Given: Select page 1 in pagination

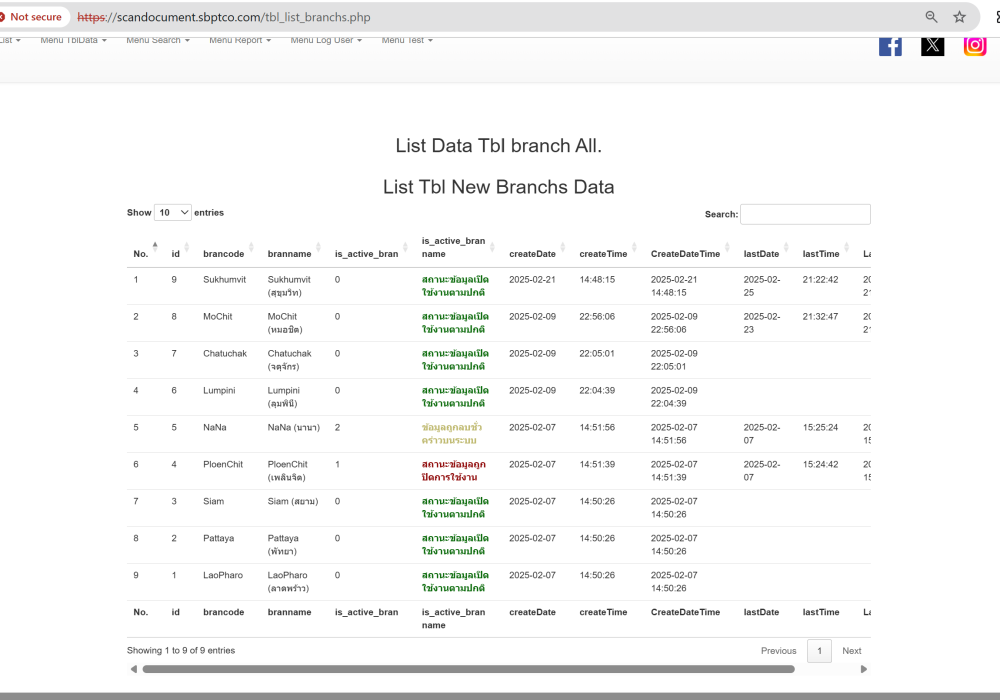Looking at the screenshot, I should pos(819,651).
